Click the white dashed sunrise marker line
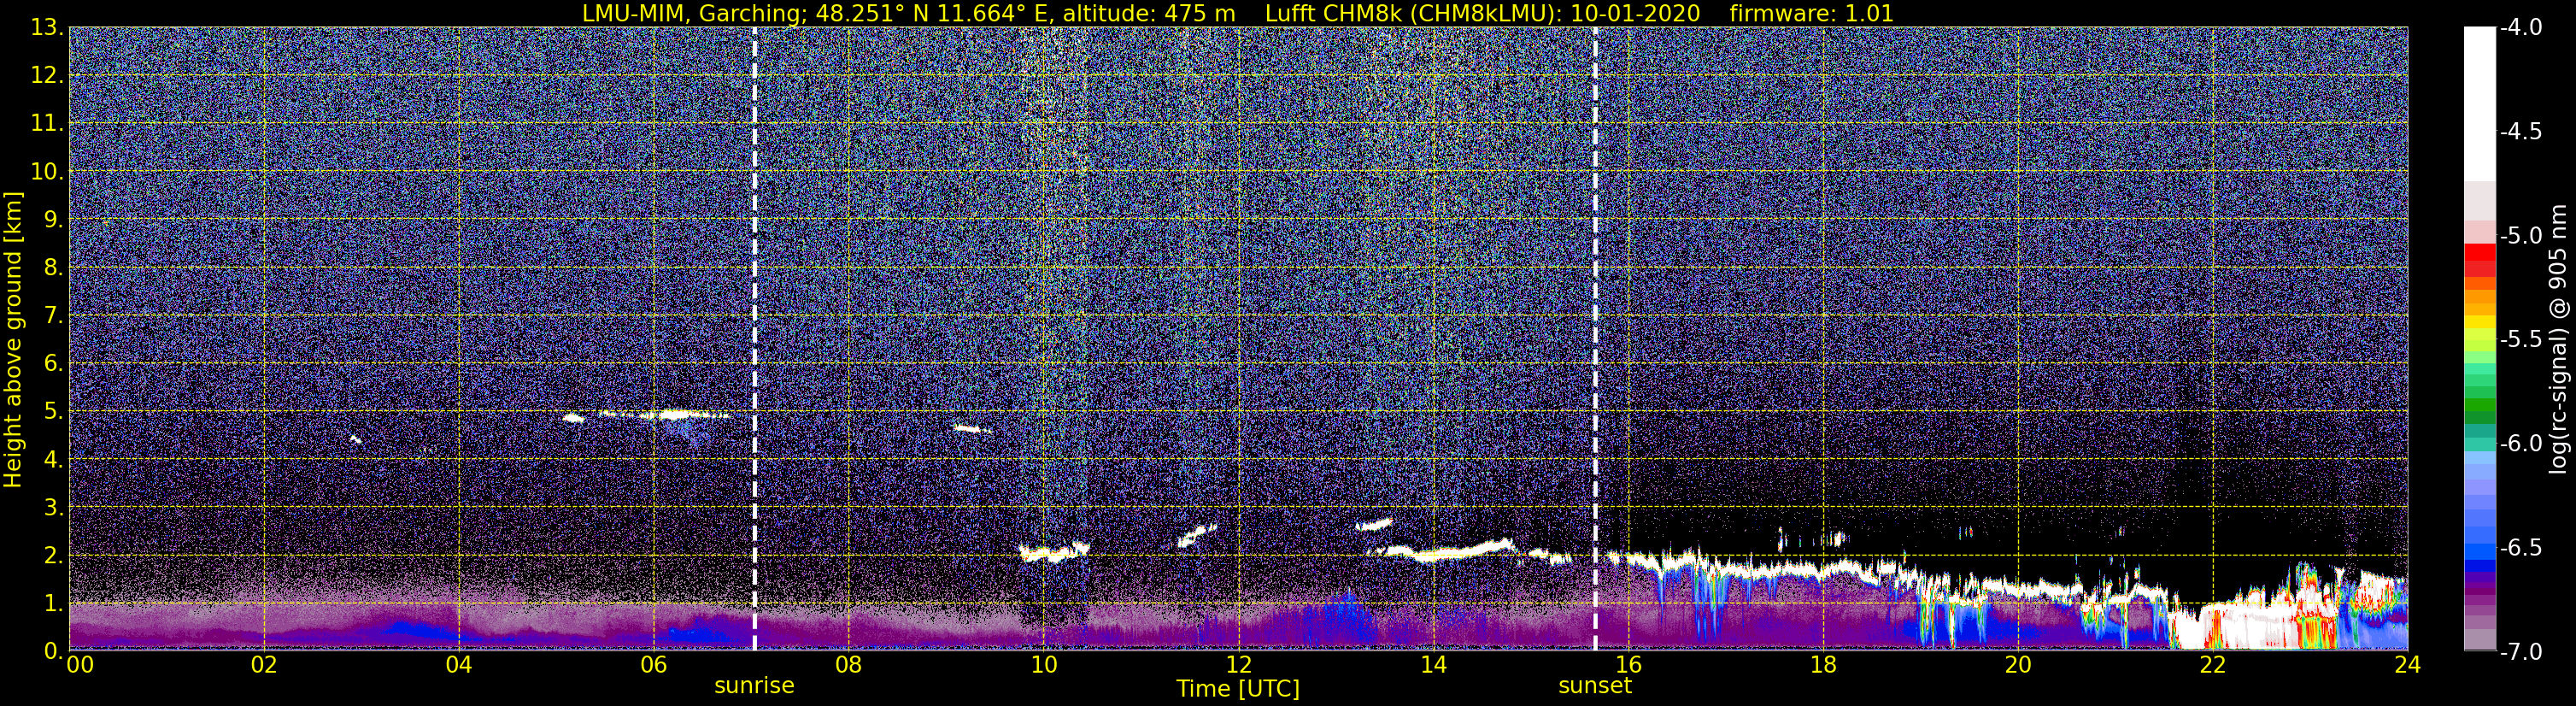 tap(754, 339)
